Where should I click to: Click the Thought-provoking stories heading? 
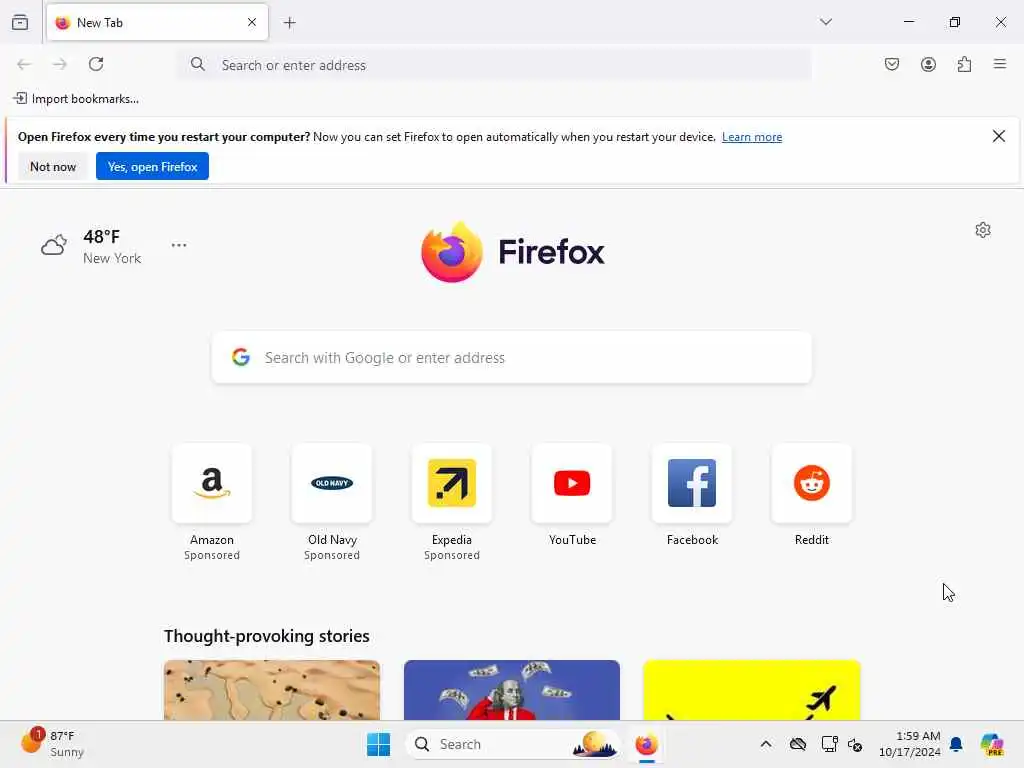click(x=266, y=636)
